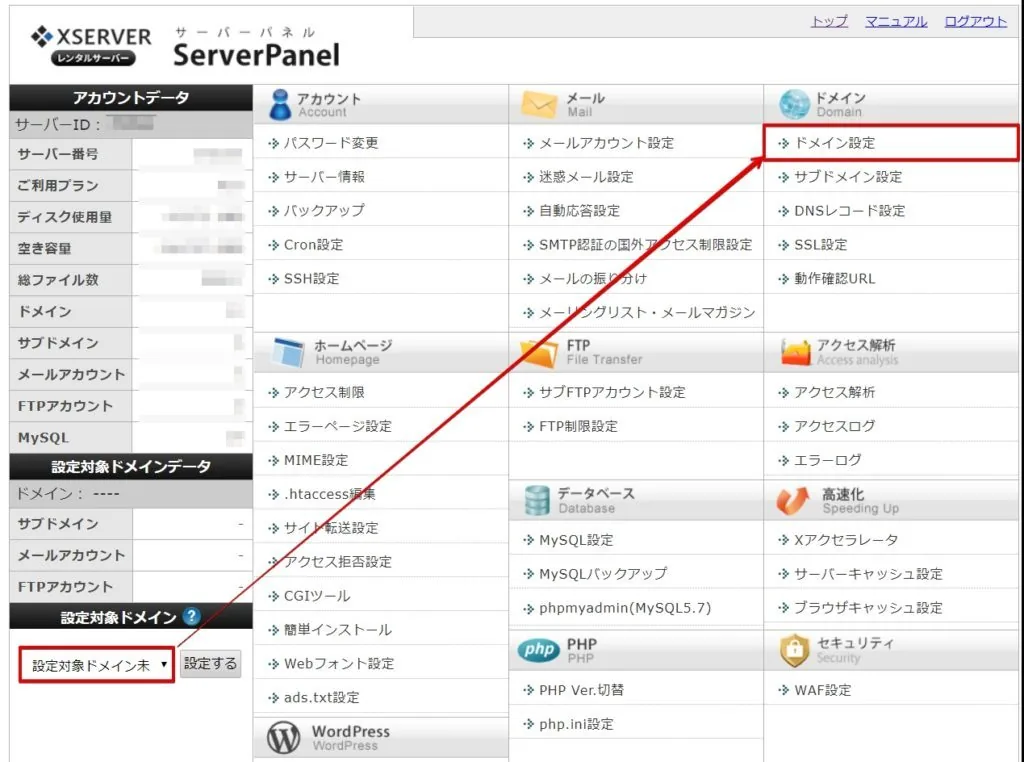Click the ディスク使用量 label

point(64,217)
